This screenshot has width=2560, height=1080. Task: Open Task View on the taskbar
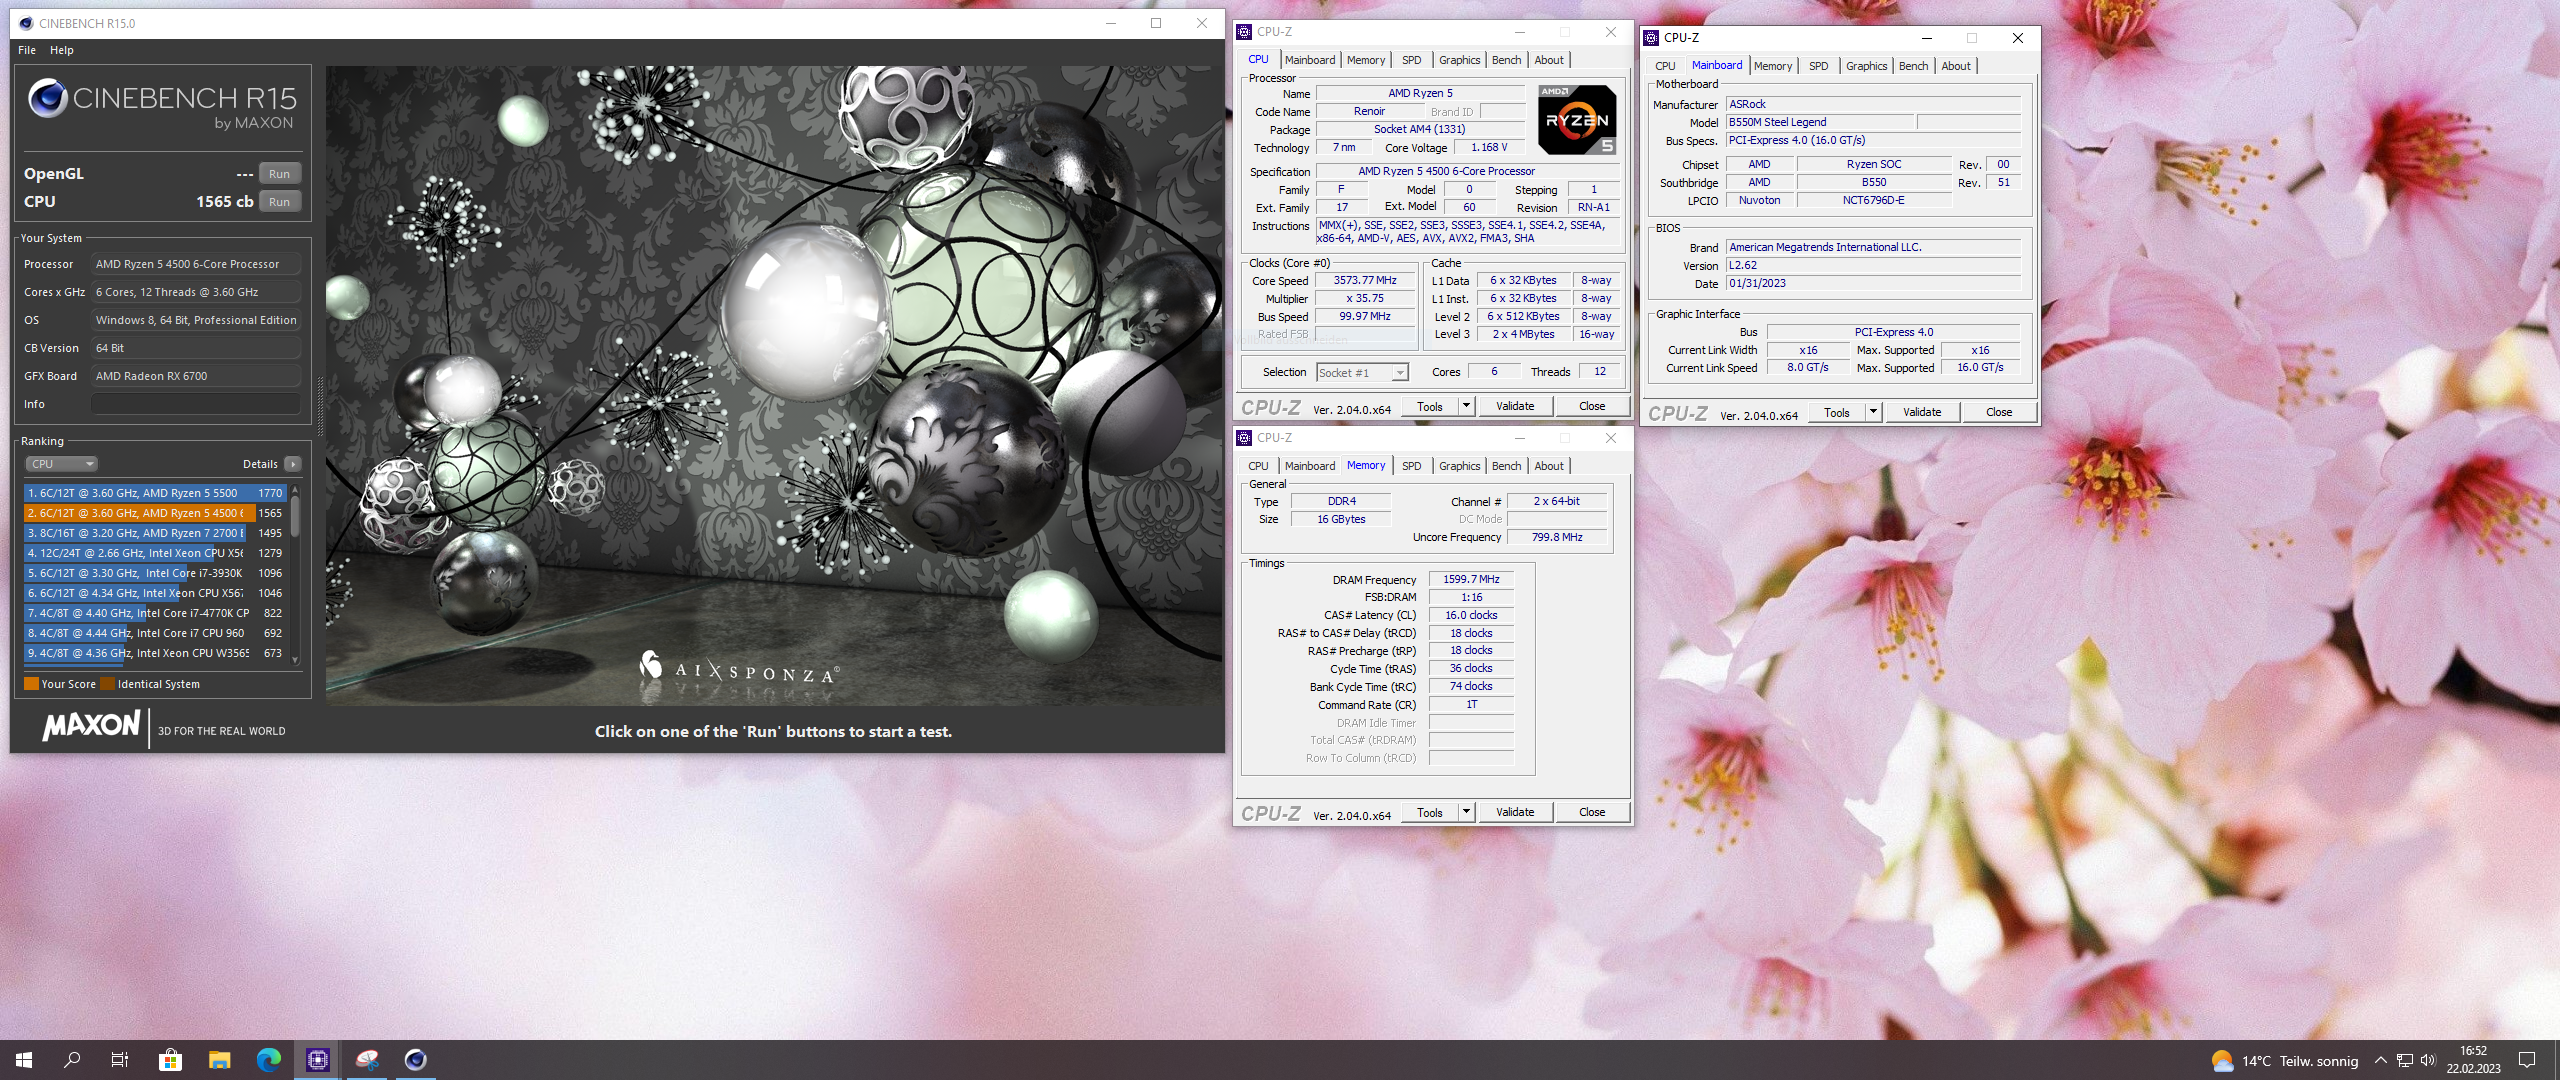(120, 1060)
